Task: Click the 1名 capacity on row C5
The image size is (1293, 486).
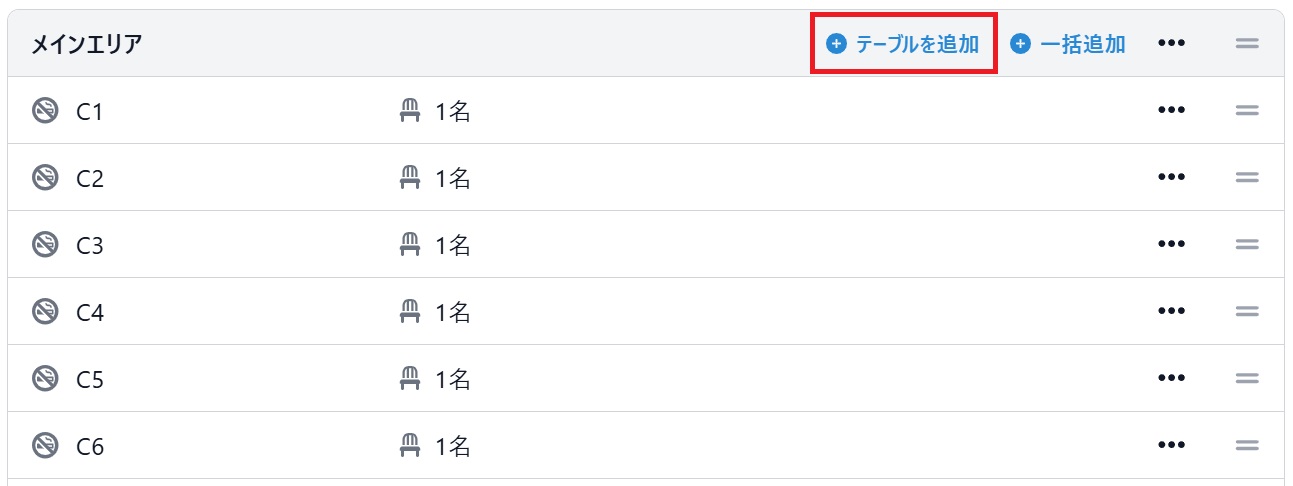Action: [452, 379]
